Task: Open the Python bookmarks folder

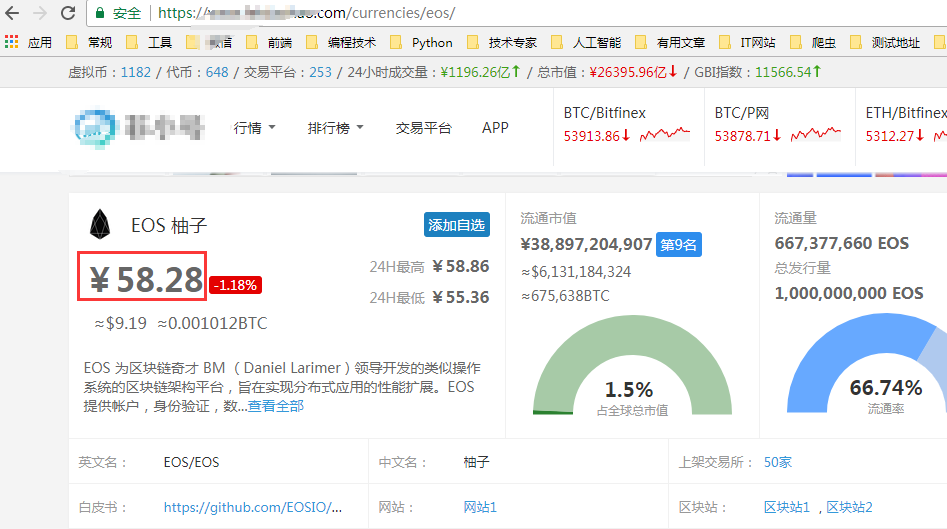Action: coord(421,42)
